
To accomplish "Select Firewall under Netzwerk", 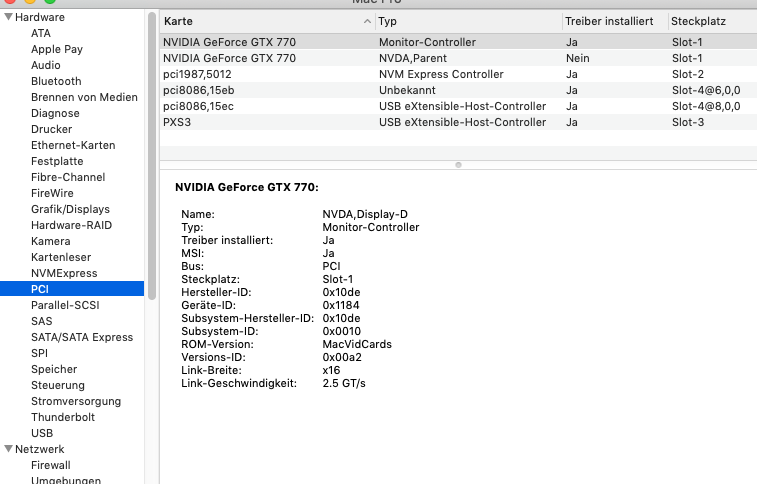I will click(51, 465).
